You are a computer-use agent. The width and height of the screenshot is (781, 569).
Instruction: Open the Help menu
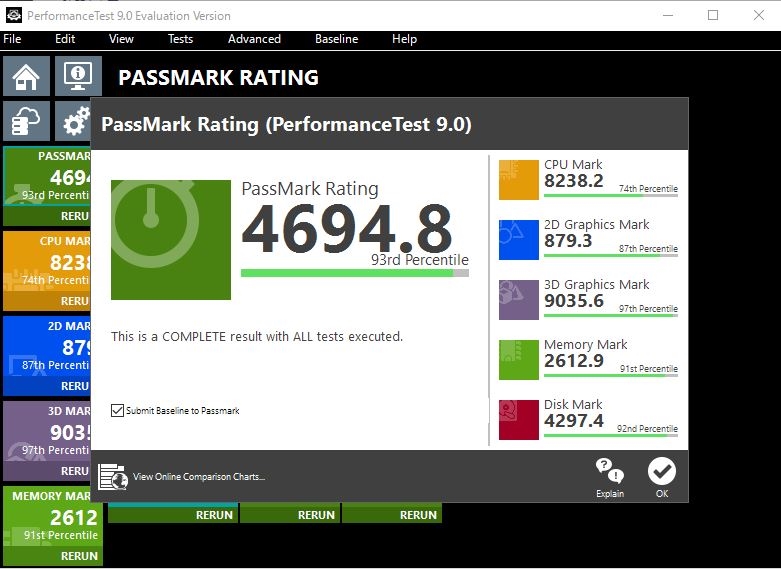pos(404,39)
